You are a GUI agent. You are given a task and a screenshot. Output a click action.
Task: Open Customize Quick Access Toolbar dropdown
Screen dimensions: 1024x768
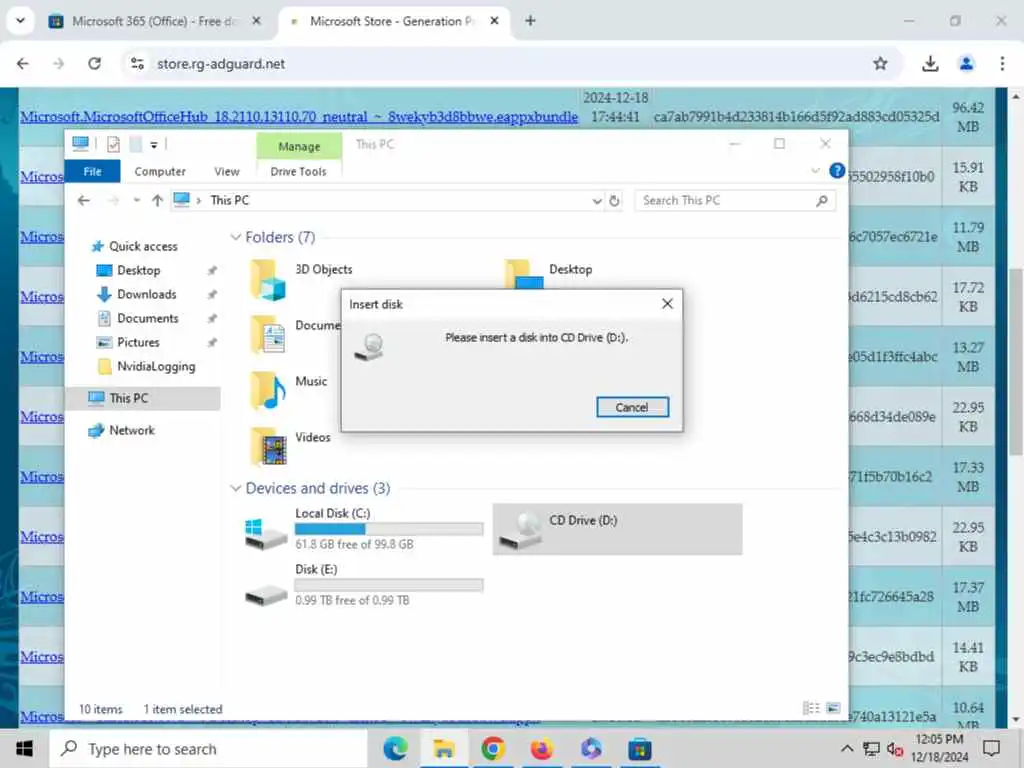(x=153, y=144)
